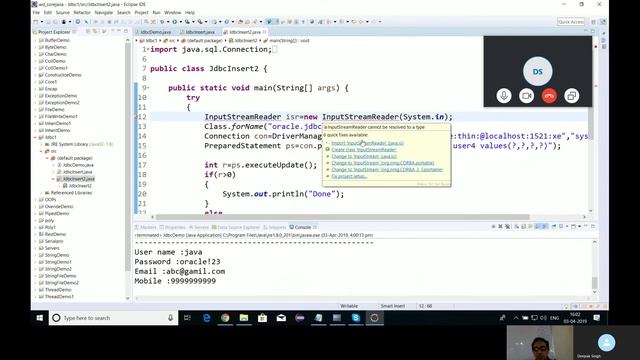
Task: Click the share screen icon in call overlay
Action: click(571, 96)
